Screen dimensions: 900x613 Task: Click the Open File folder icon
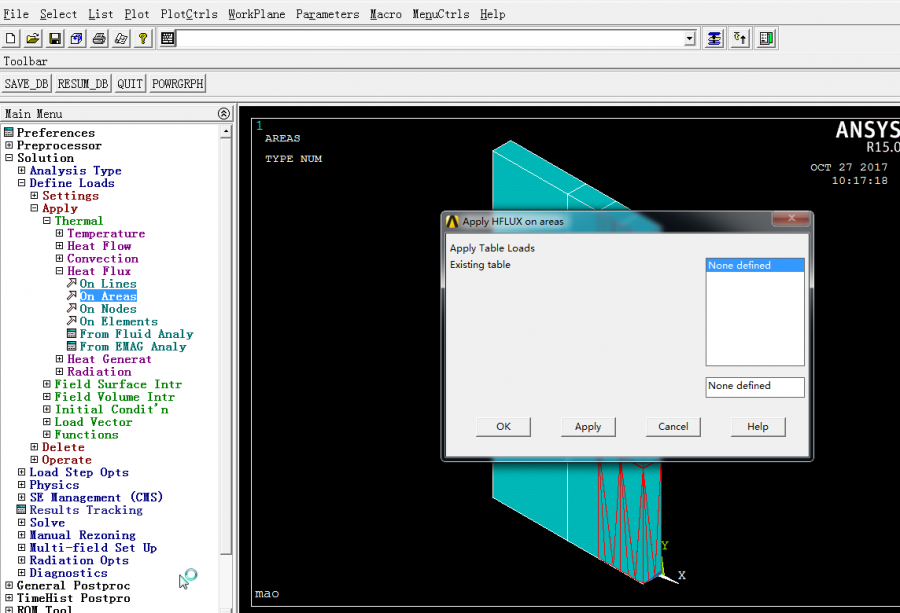pyautogui.click(x=33, y=39)
